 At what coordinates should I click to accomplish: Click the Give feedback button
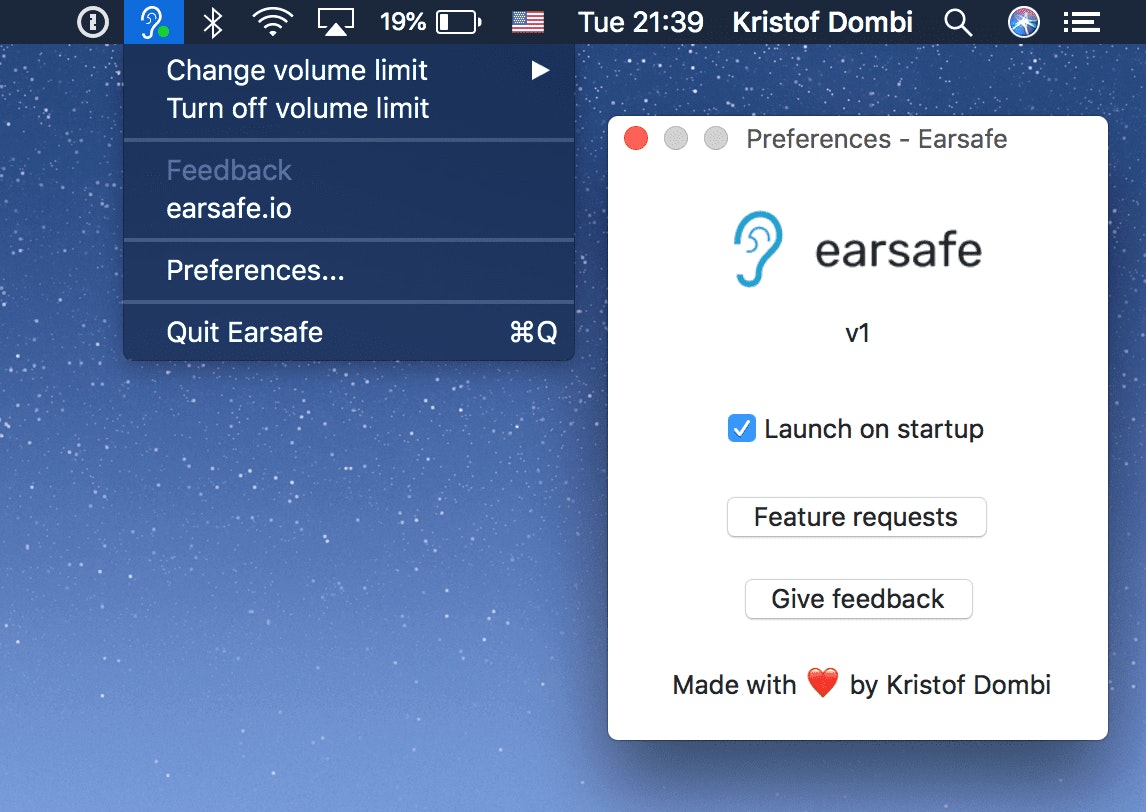[x=858, y=599]
